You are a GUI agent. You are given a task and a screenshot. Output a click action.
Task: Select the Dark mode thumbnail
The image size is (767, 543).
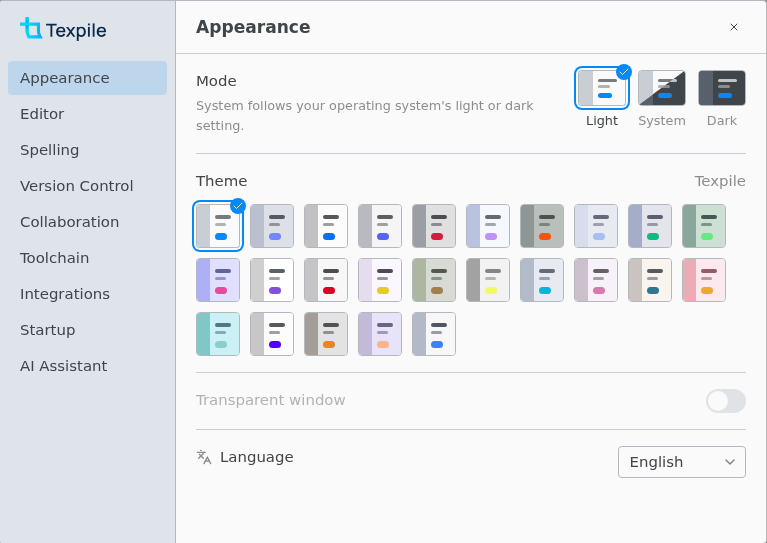[722, 88]
